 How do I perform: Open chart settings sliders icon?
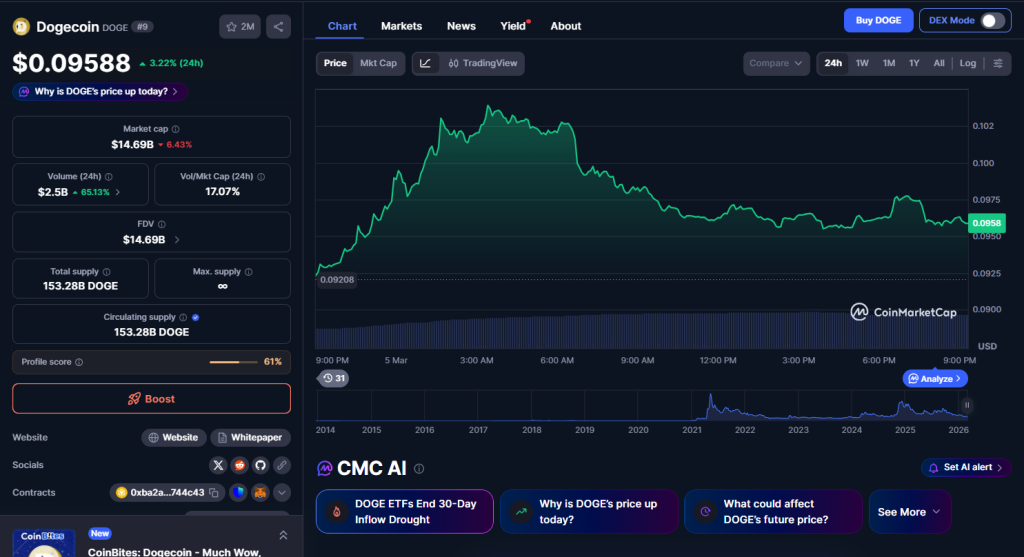[x=997, y=63]
